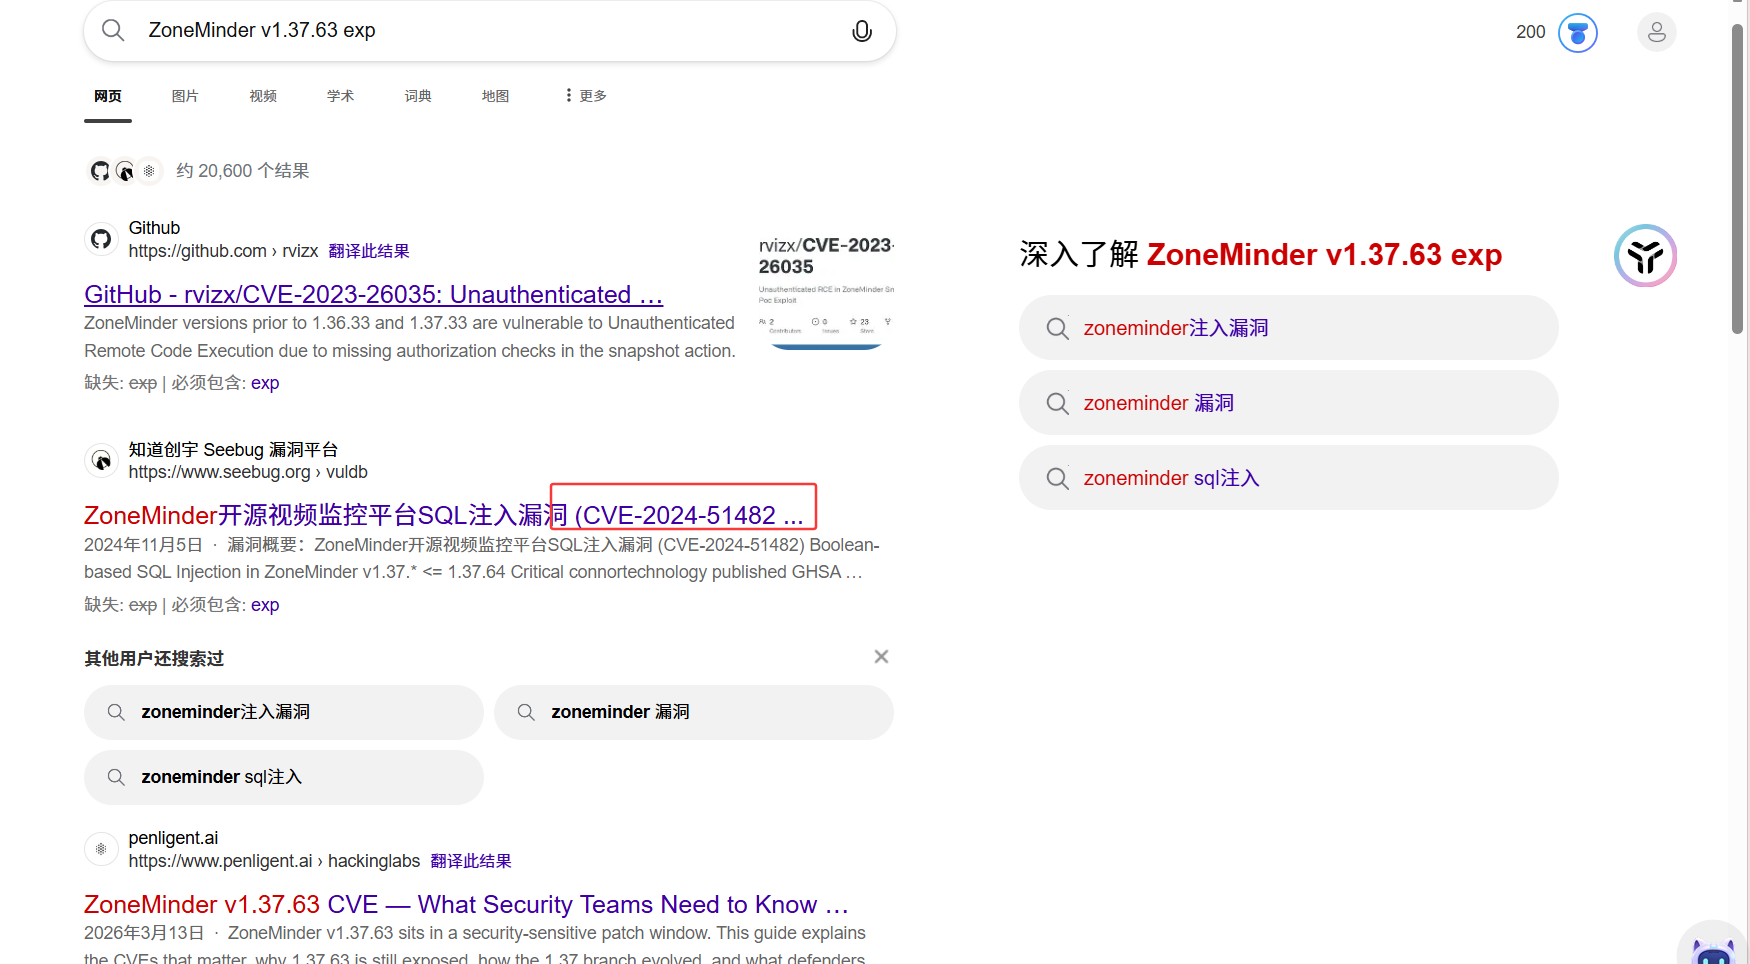Close the 其他用户还搜索过 section

pos(881,657)
